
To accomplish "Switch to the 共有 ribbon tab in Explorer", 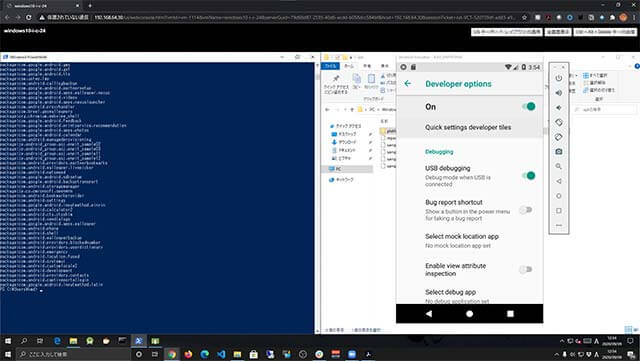I will click(367, 66).
